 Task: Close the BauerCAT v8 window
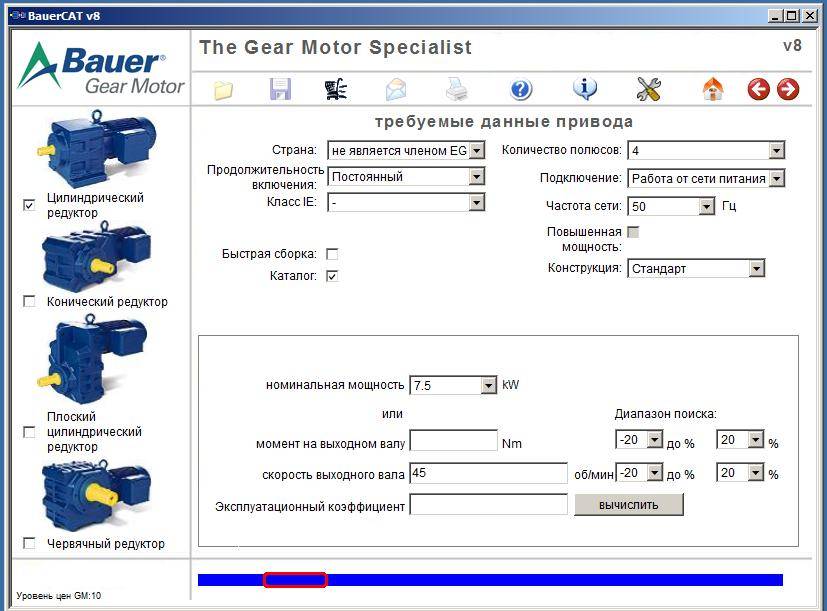coord(810,16)
